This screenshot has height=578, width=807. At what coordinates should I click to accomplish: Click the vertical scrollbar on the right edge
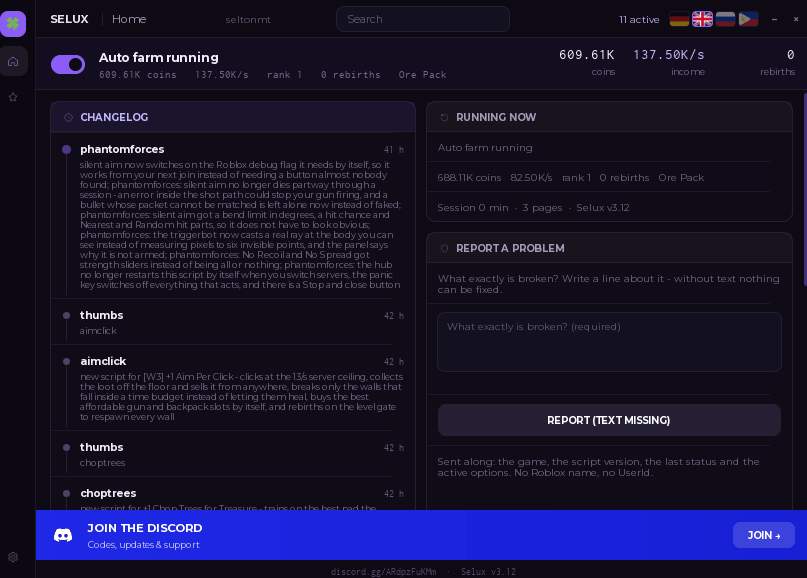tap(804, 189)
